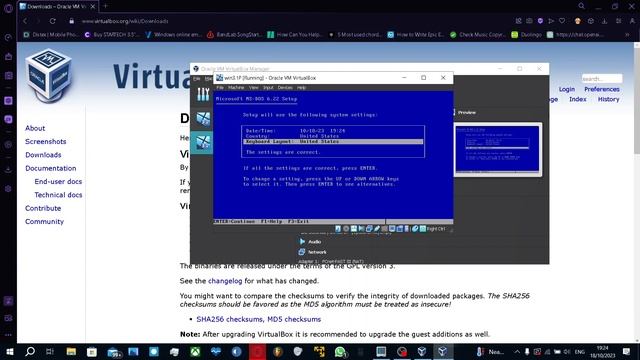Image resolution: width=640 pixels, height=360 pixels.
Task: Open the Downloads link in the sidebar
Action: click(43, 155)
